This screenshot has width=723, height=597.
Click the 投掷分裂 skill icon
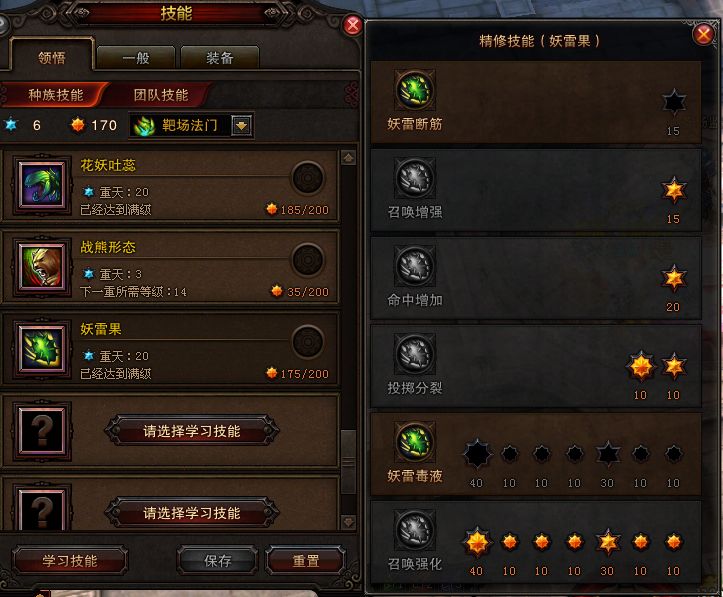coord(415,354)
